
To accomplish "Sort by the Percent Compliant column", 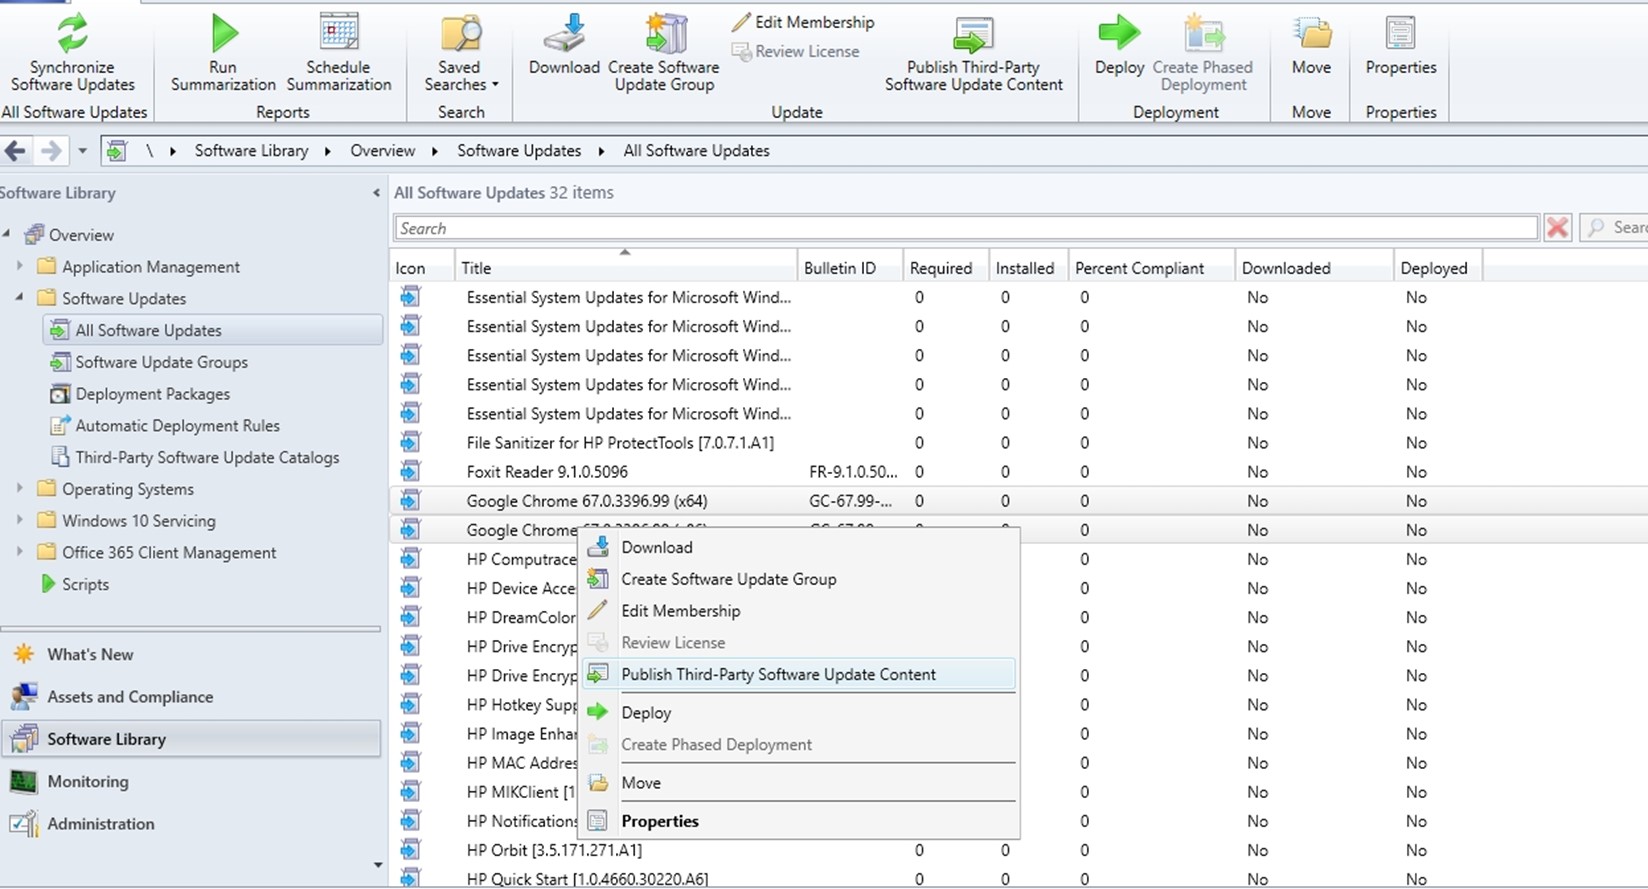I will click(x=1151, y=268).
